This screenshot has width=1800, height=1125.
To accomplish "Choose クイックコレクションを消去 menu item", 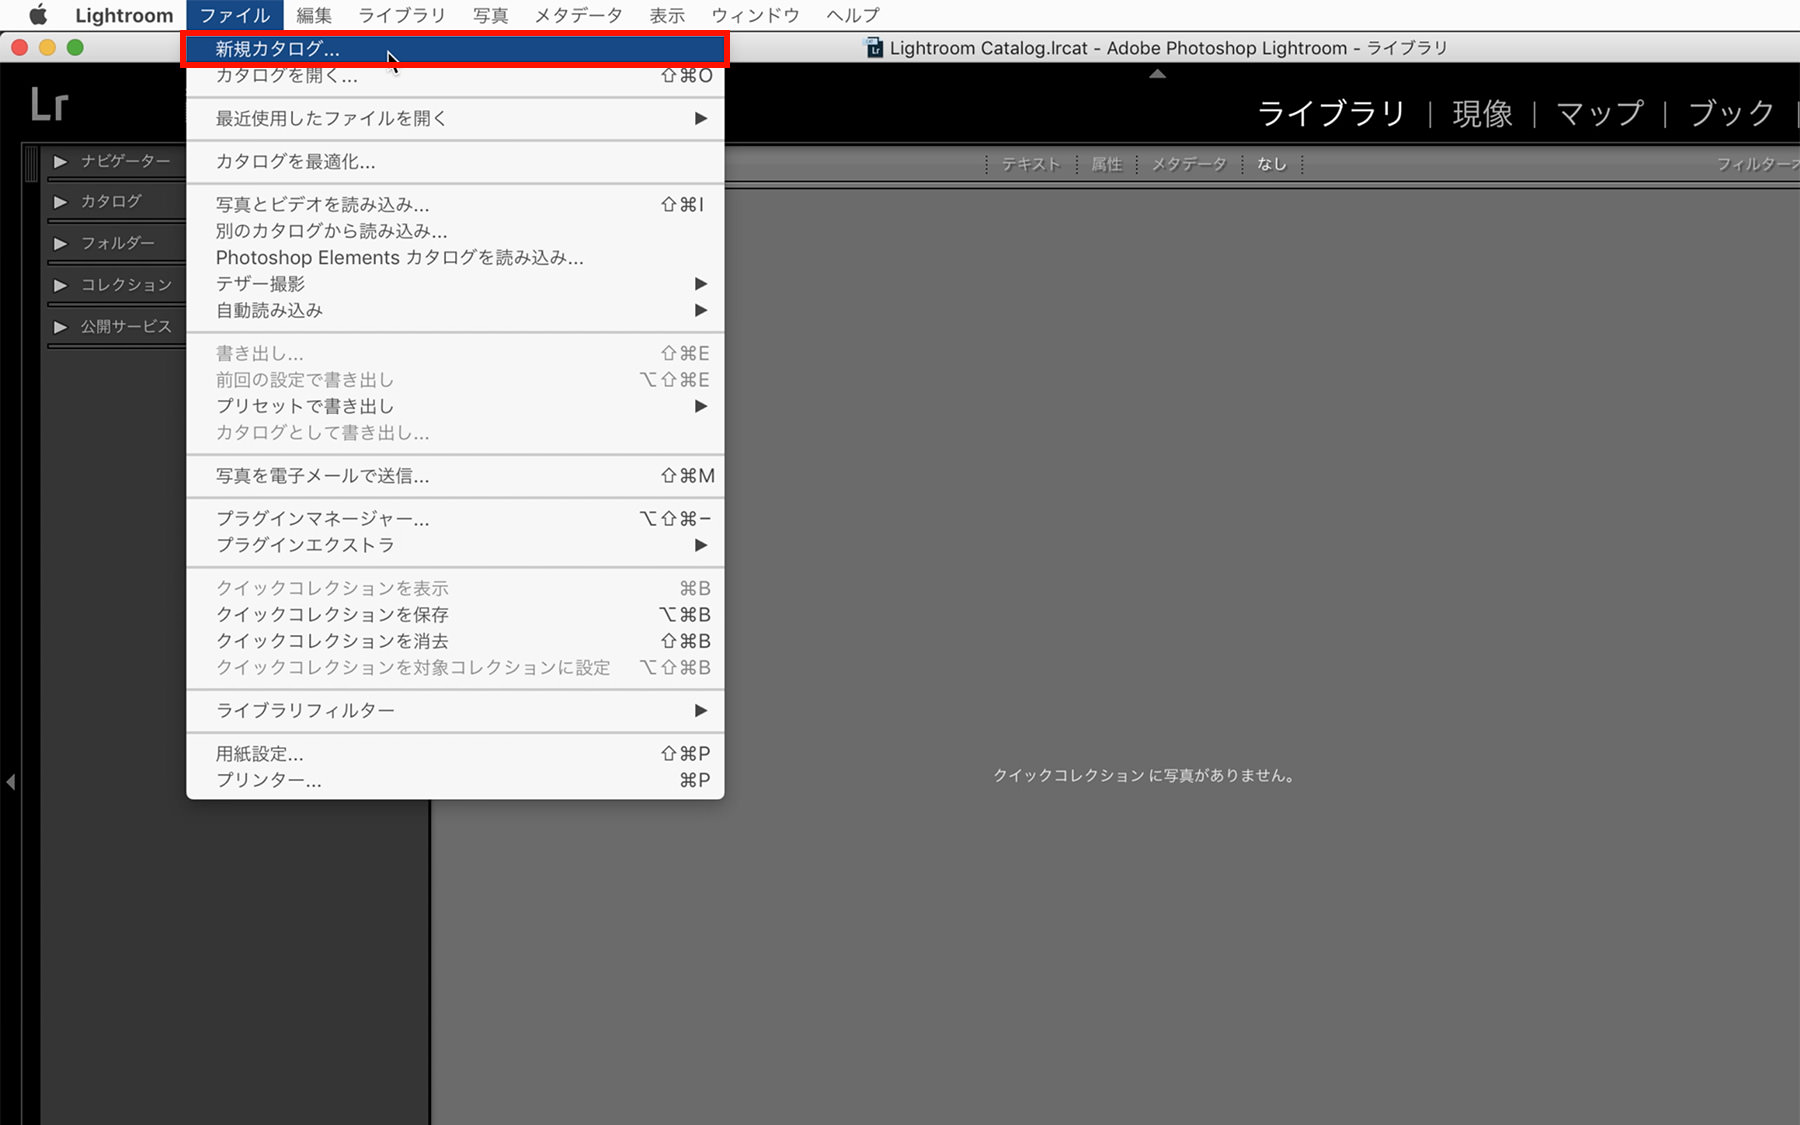I will tap(455, 641).
